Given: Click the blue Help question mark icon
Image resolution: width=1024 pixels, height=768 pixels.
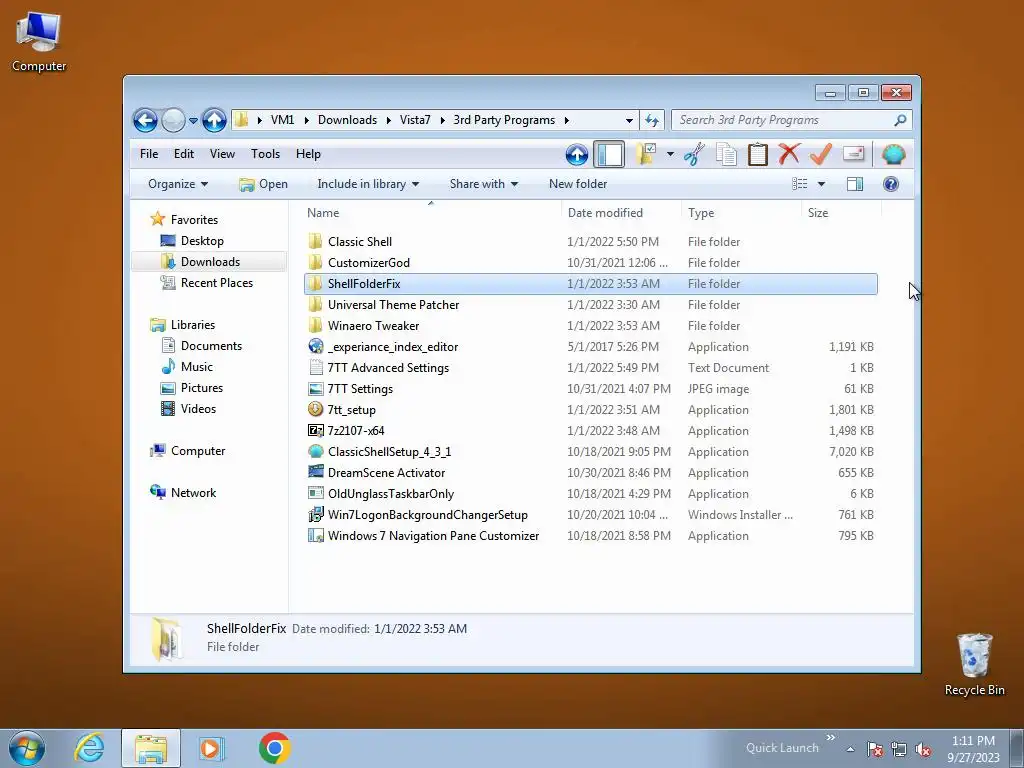Looking at the screenshot, I should point(891,184).
